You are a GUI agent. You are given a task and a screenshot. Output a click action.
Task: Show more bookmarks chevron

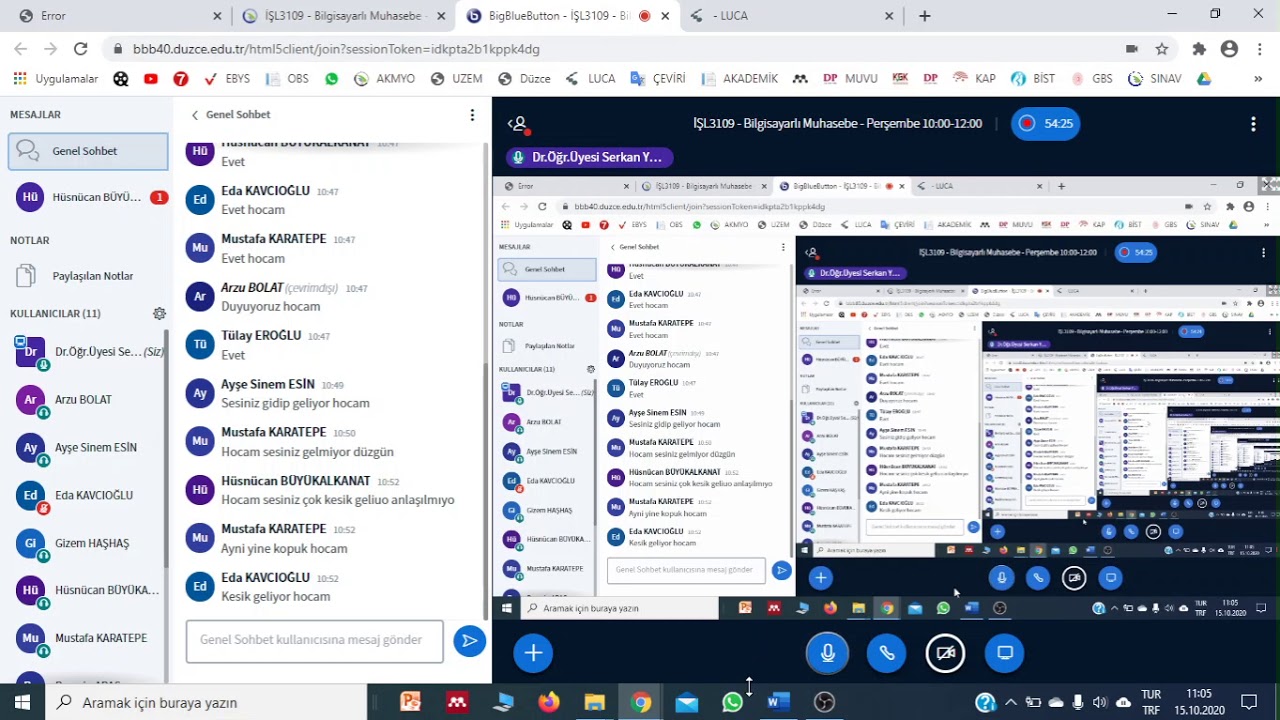click(x=1259, y=79)
